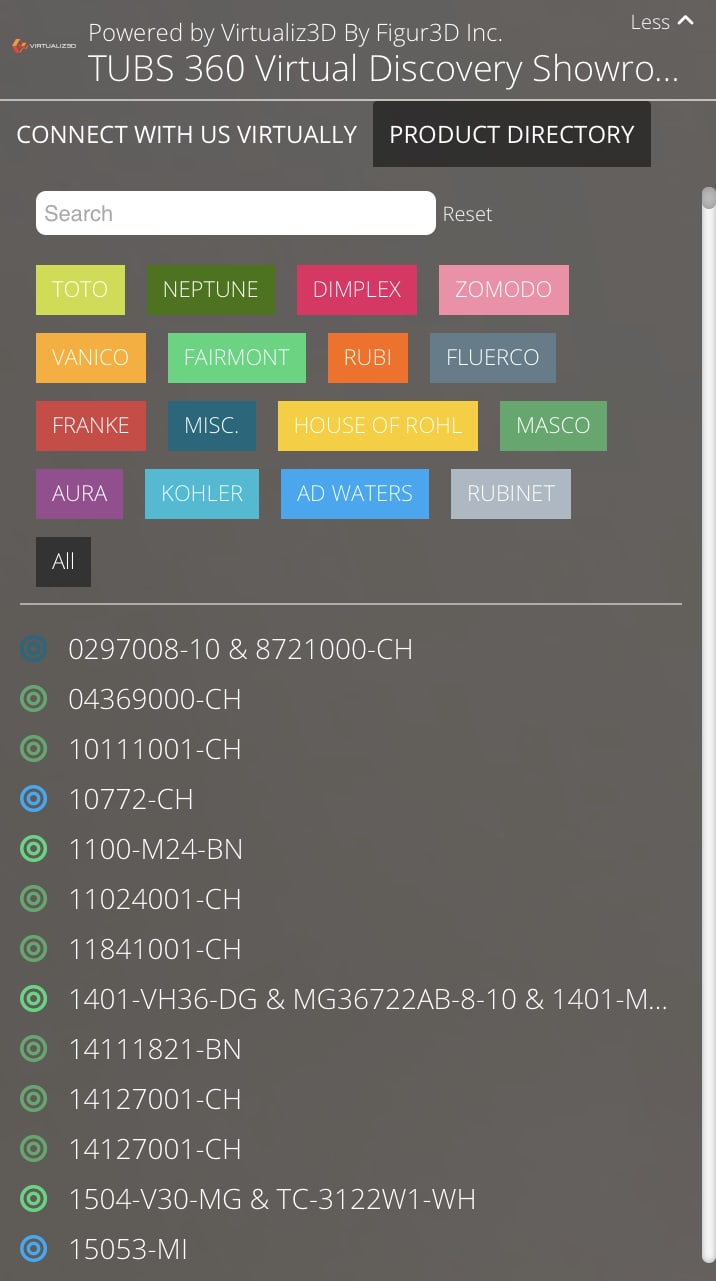Screen dimensions: 716x1281
Task: Click target icon beside 15053-MI
Action: (x=34, y=1249)
